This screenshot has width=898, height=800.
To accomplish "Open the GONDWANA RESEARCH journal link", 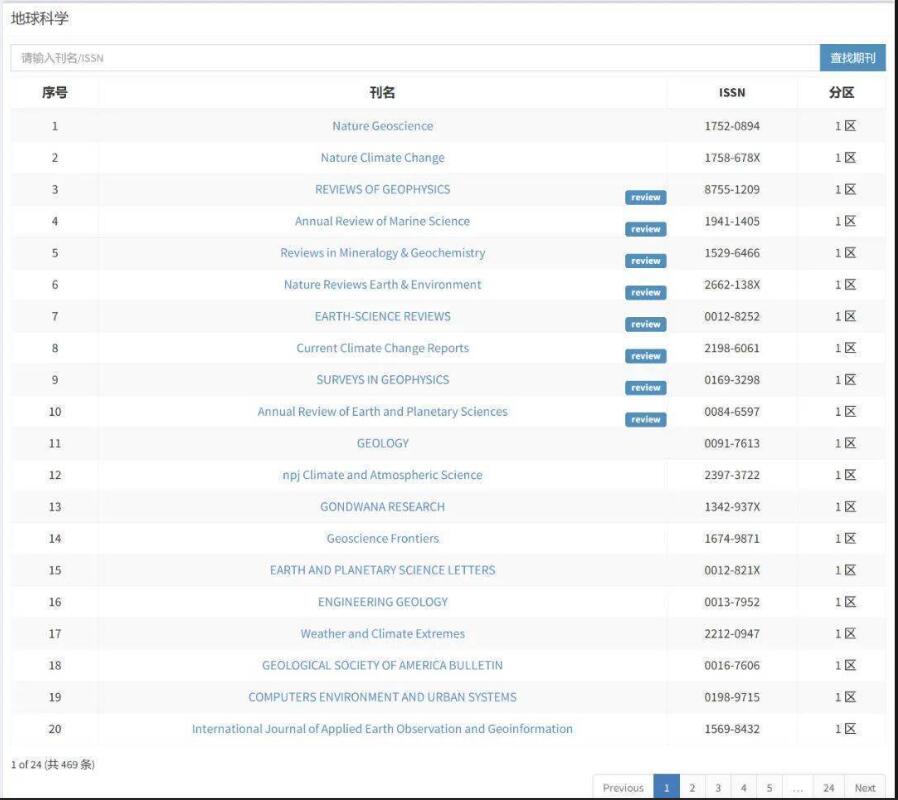I will (382, 507).
